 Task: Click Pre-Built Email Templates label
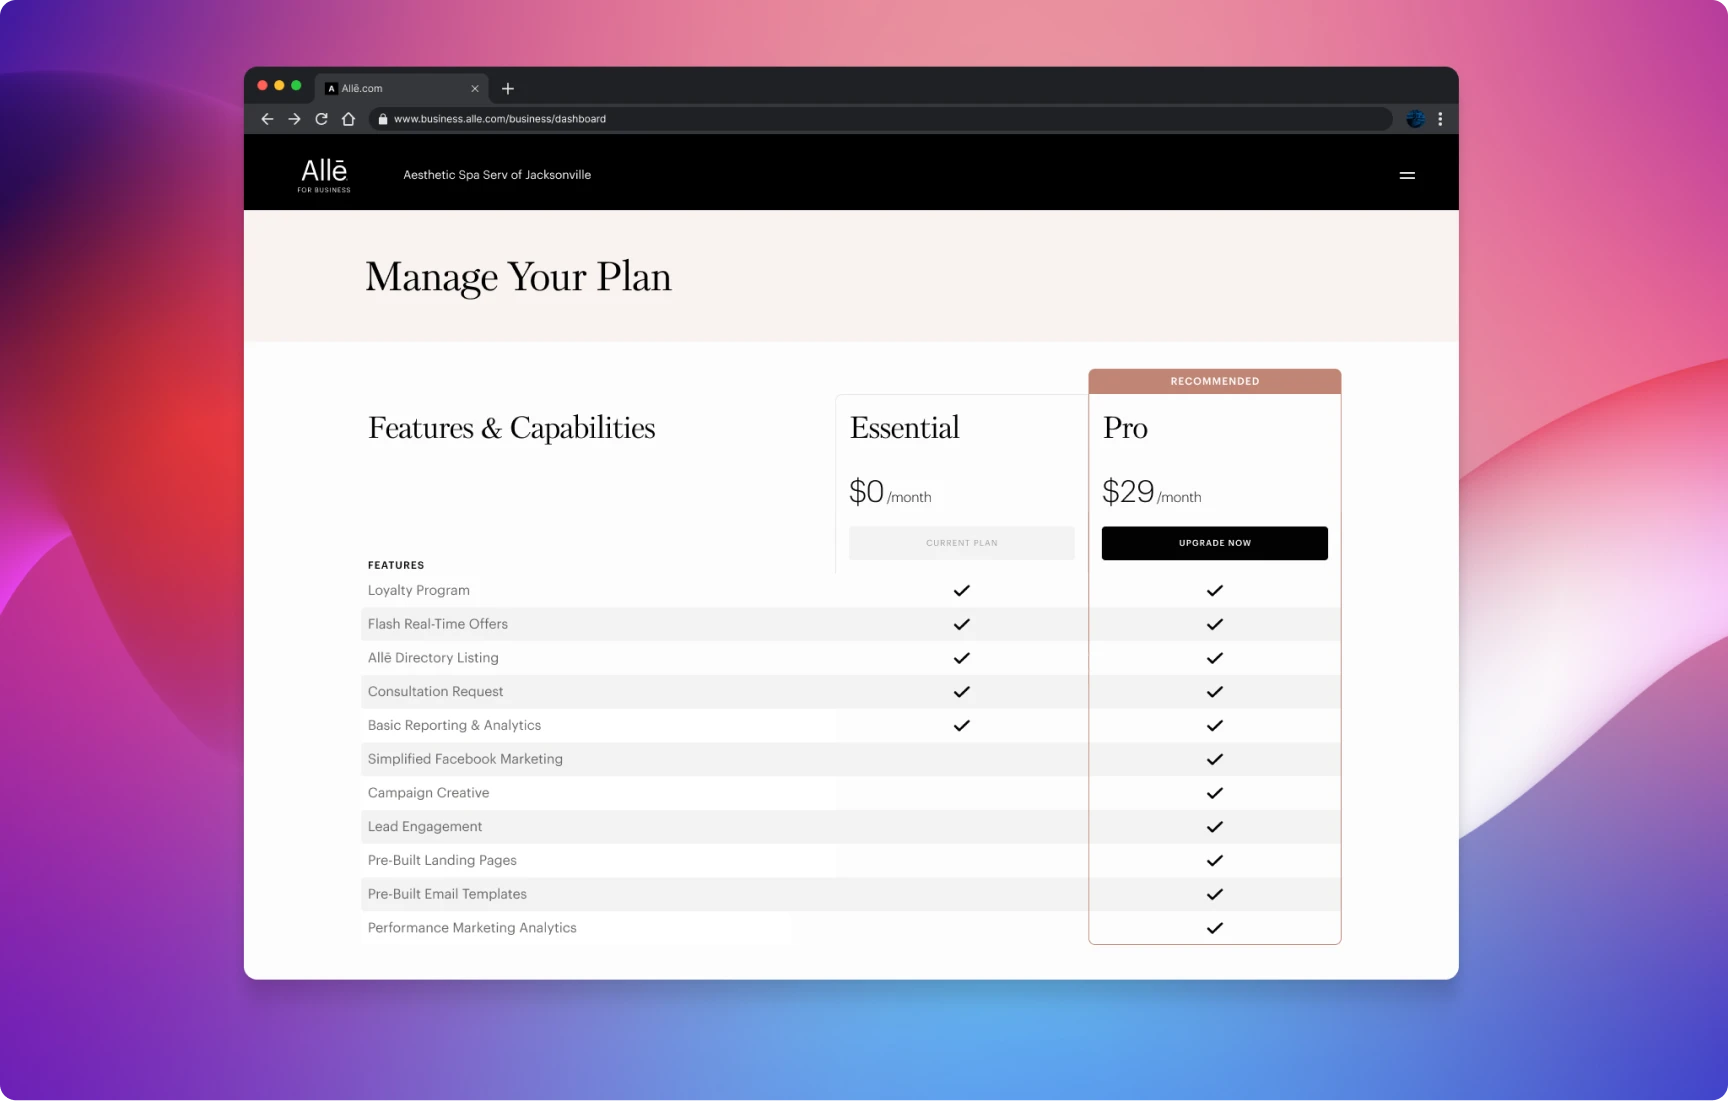pyautogui.click(x=447, y=894)
